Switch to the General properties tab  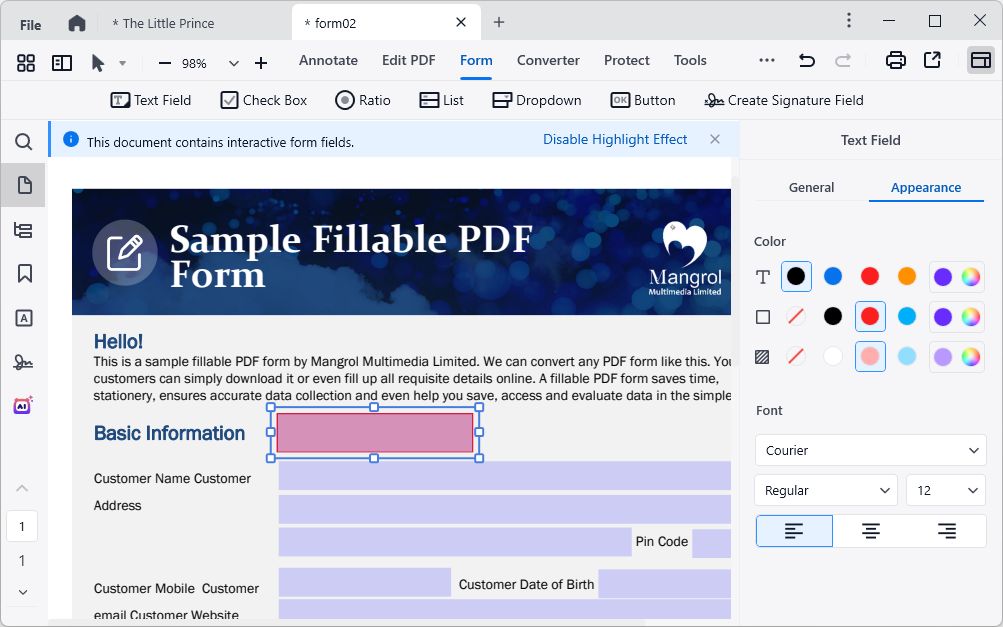811,187
